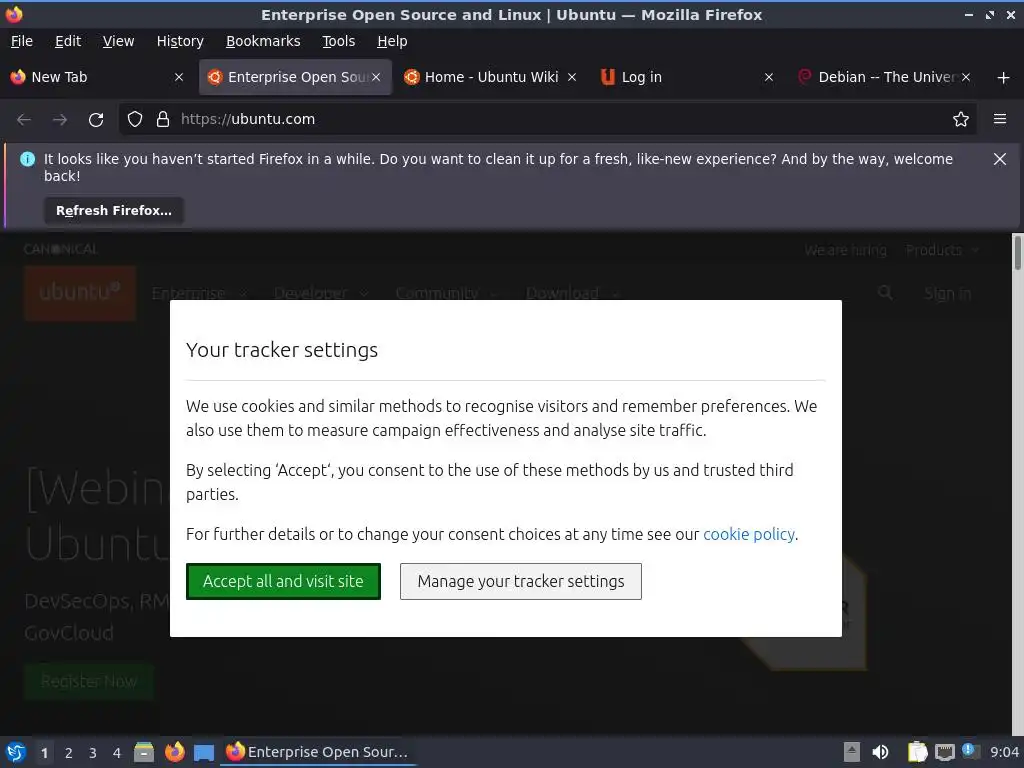Click the network monitor tray icon
The image size is (1024, 768).
tap(944, 752)
